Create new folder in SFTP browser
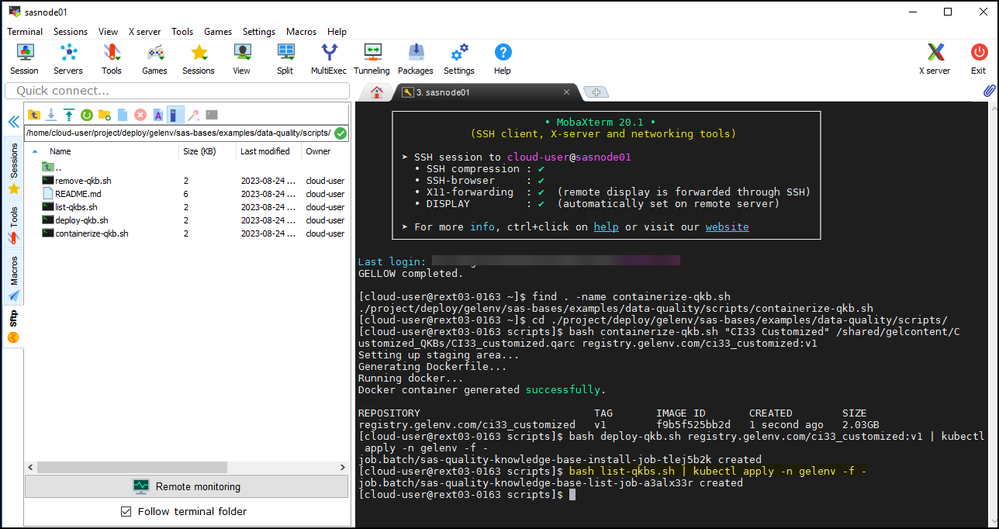 pos(104,115)
